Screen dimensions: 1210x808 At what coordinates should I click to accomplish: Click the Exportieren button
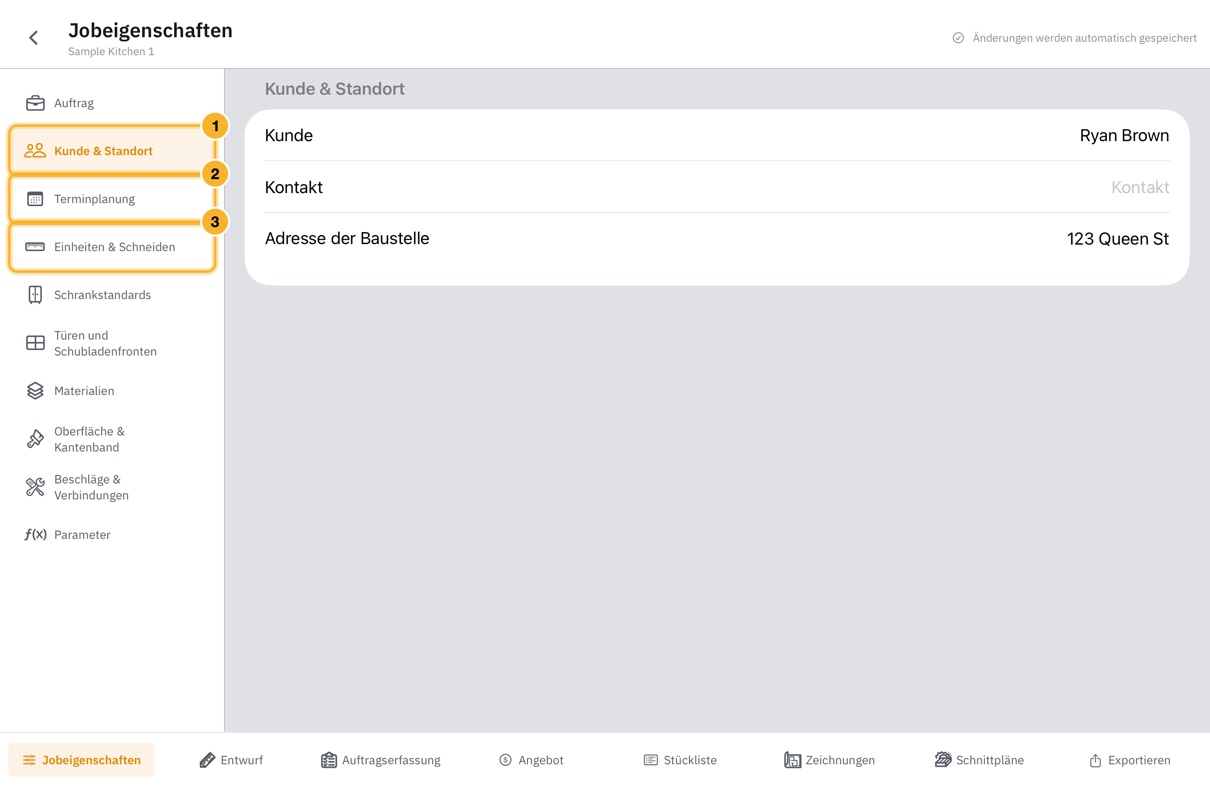[x=1130, y=760]
